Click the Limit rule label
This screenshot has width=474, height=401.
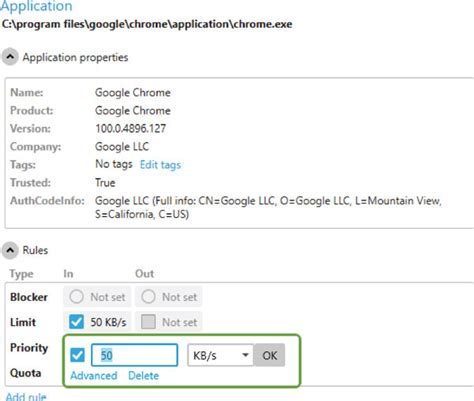tap(23, 322)
